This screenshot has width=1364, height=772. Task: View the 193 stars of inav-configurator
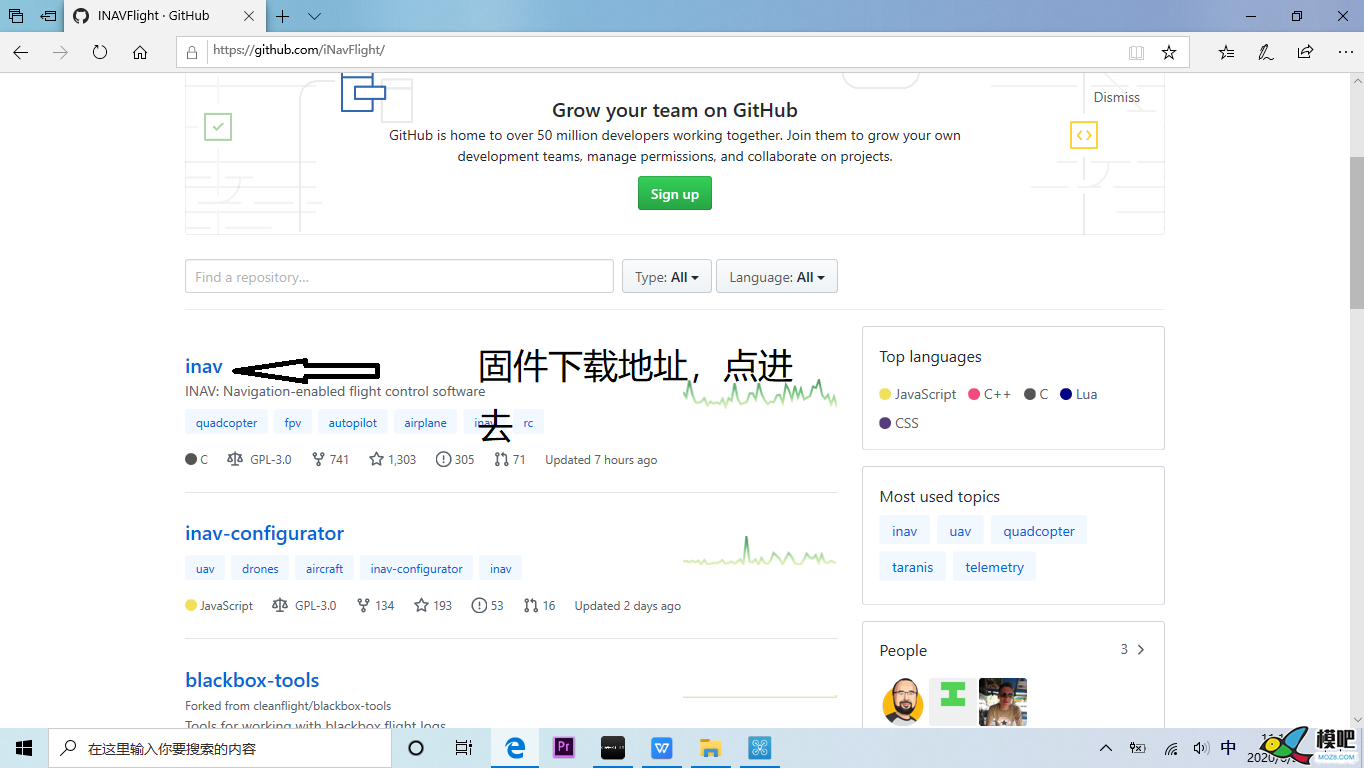[433, 606]
